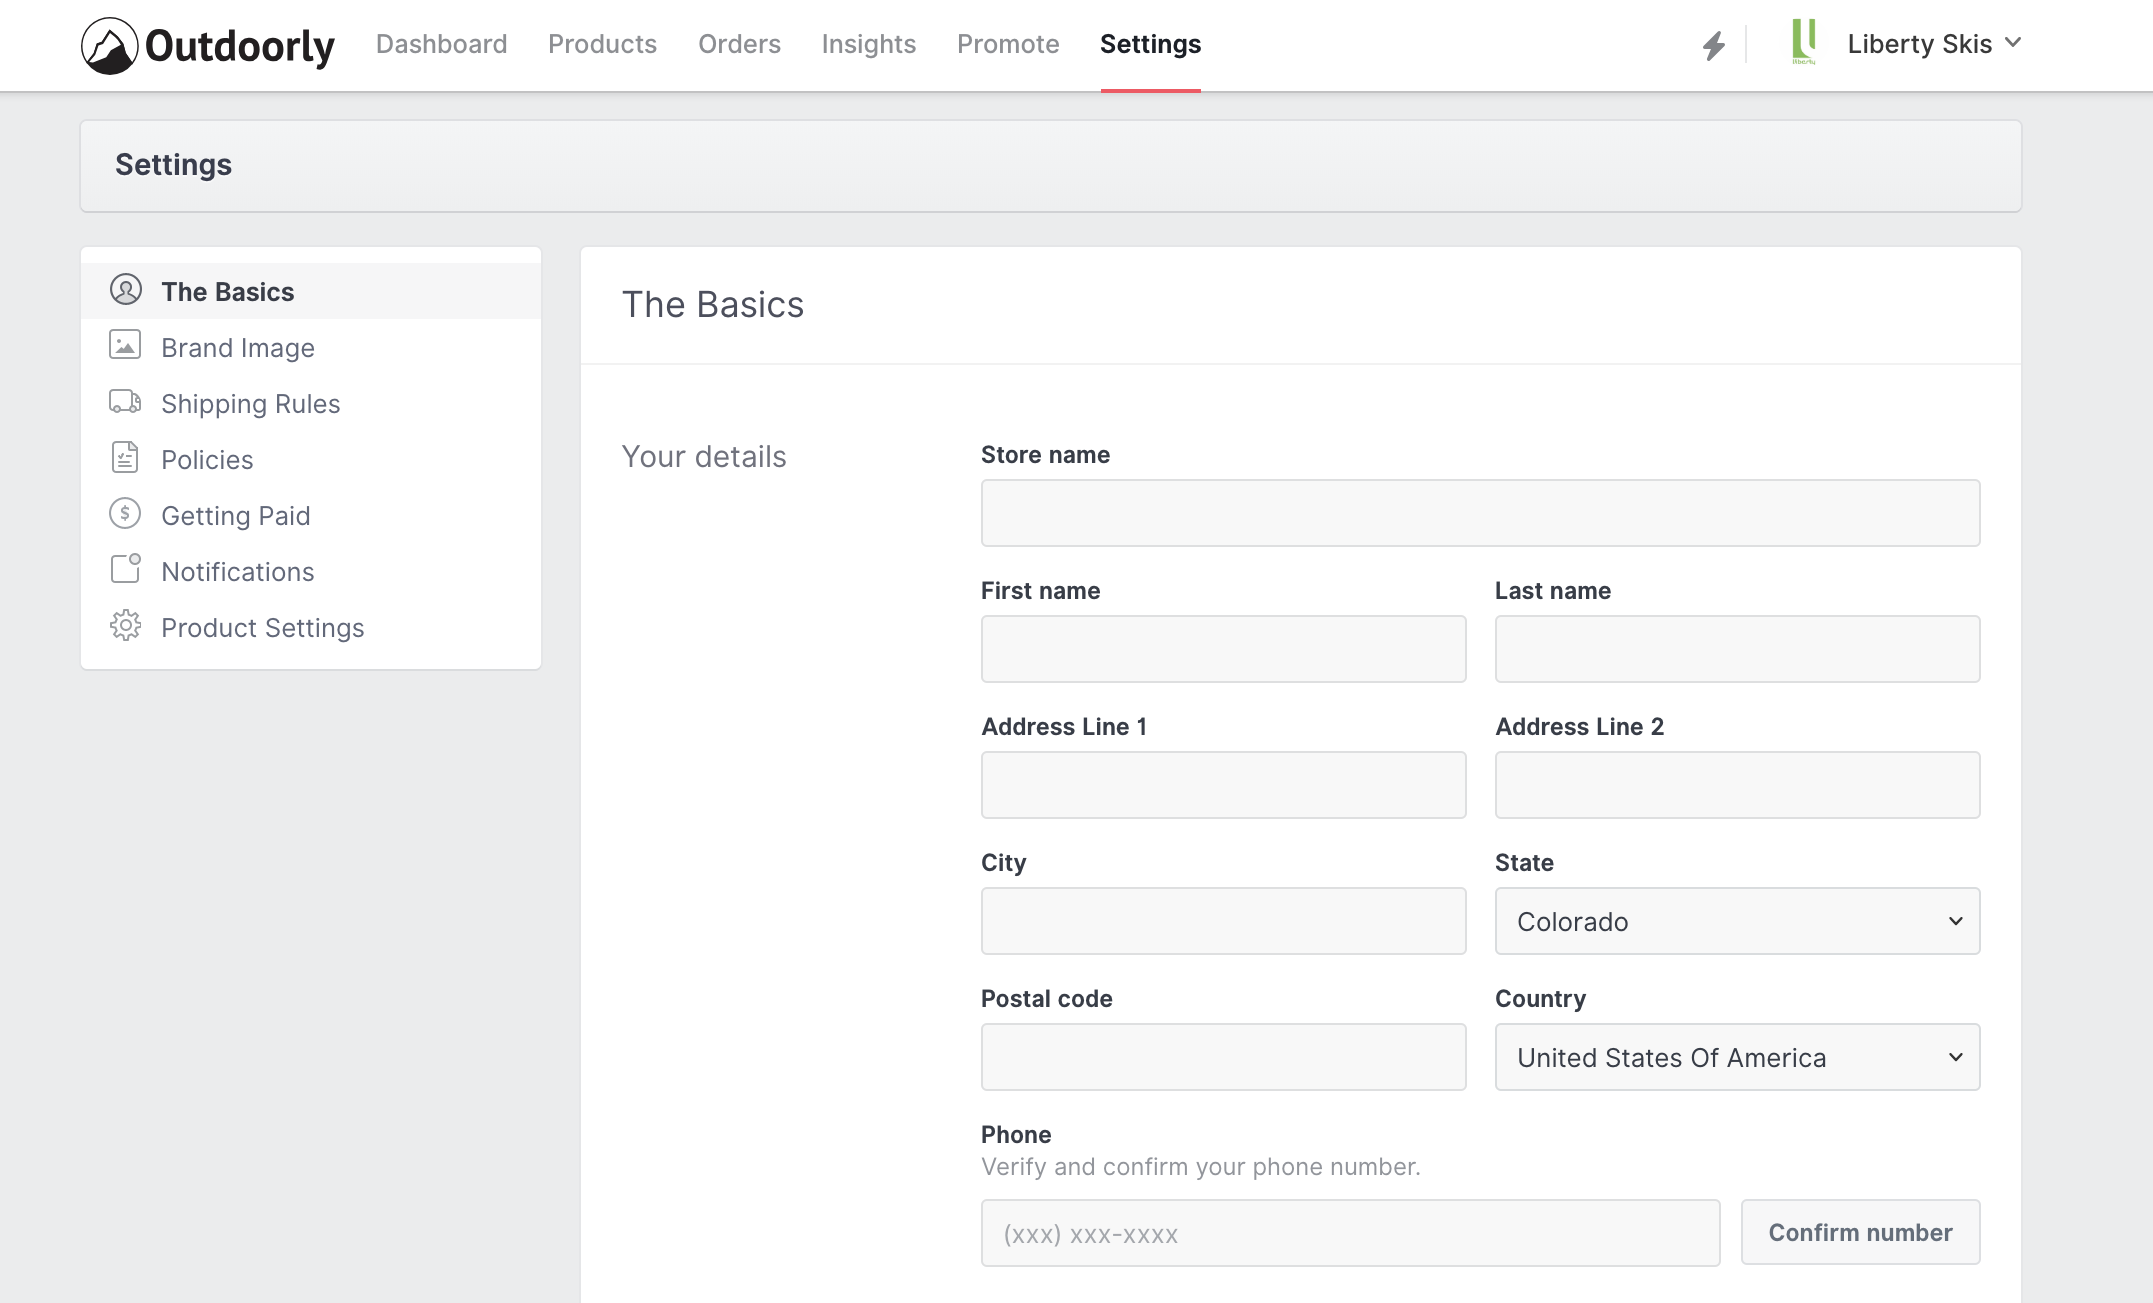The image size is (2153, 1303).
Task: Click the Outdoorly mountain logo icon
Action: pos(109,46)
